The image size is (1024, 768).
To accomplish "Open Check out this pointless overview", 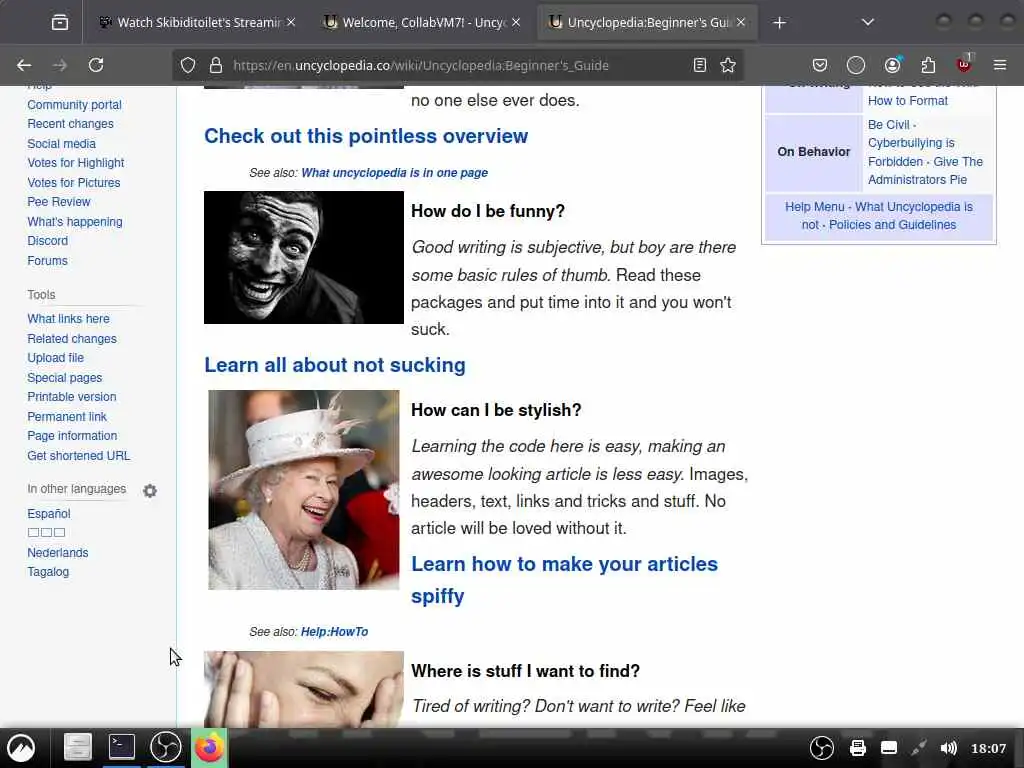I will pyautogui.click(x=366, y=136).
